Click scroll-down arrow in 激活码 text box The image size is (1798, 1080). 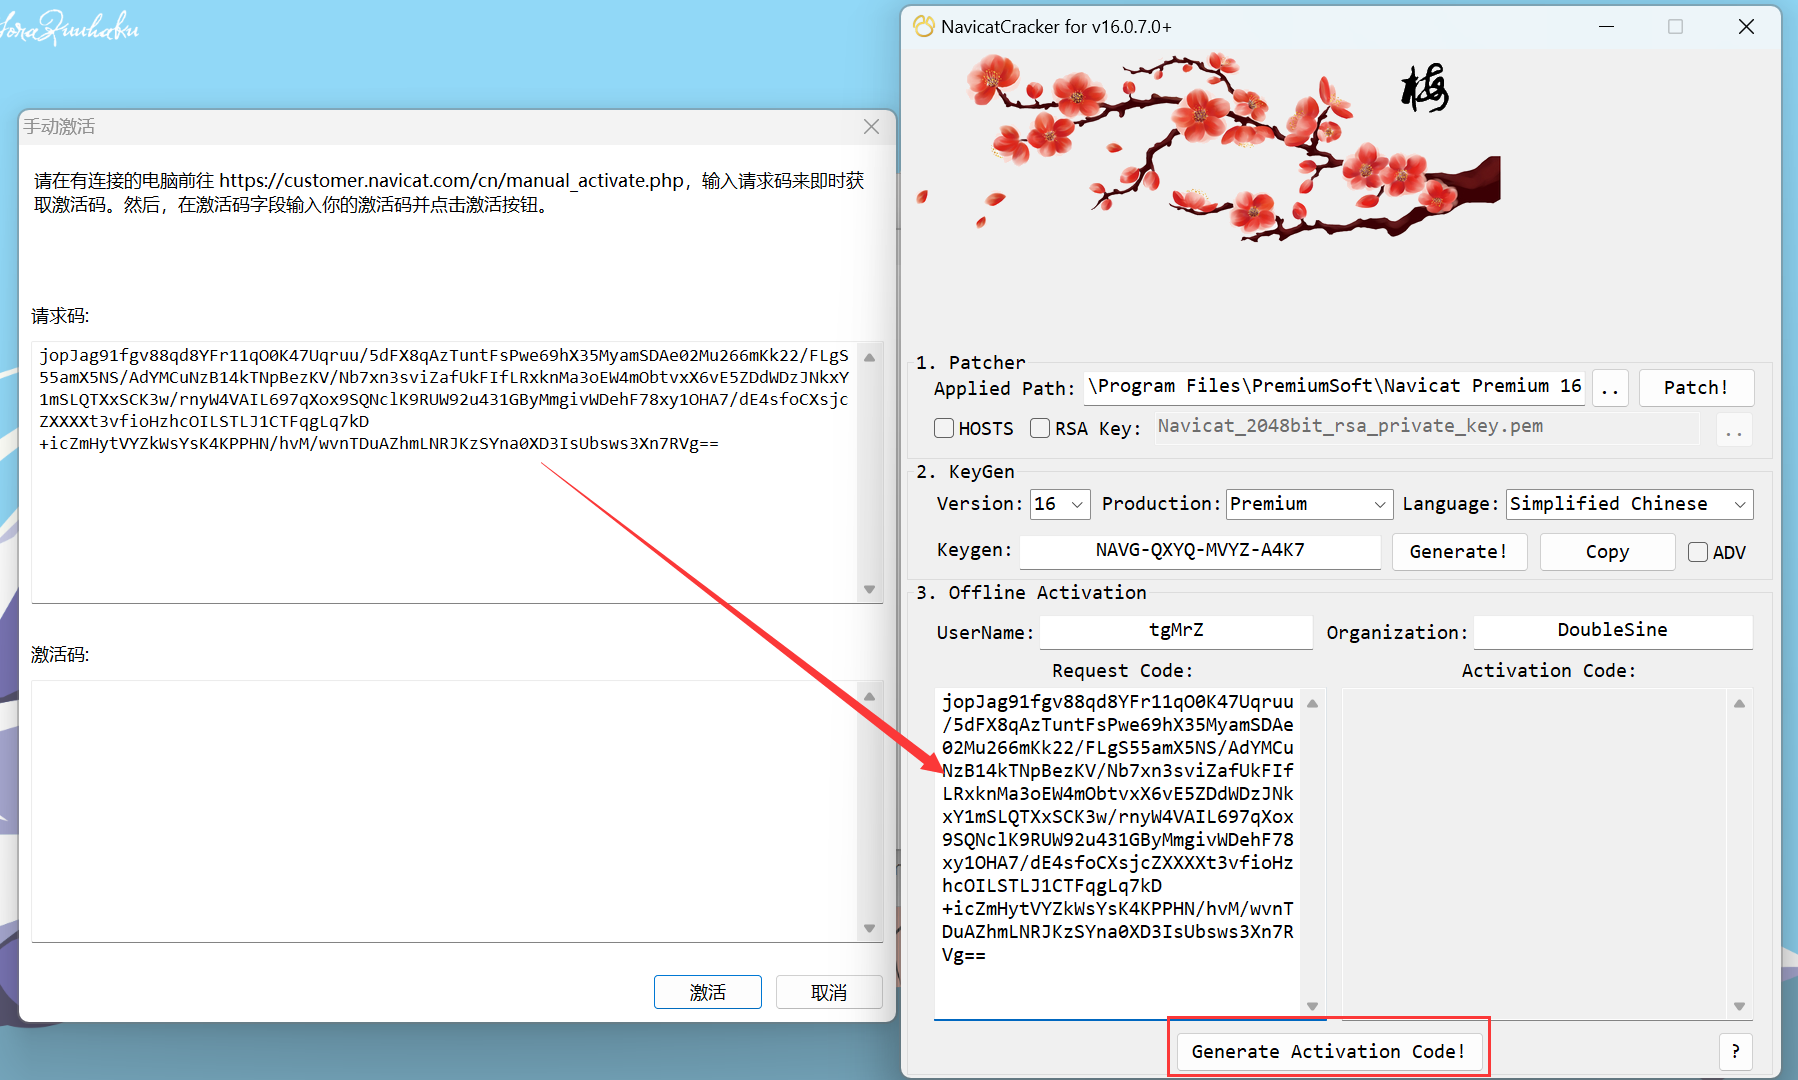[869, 928]
